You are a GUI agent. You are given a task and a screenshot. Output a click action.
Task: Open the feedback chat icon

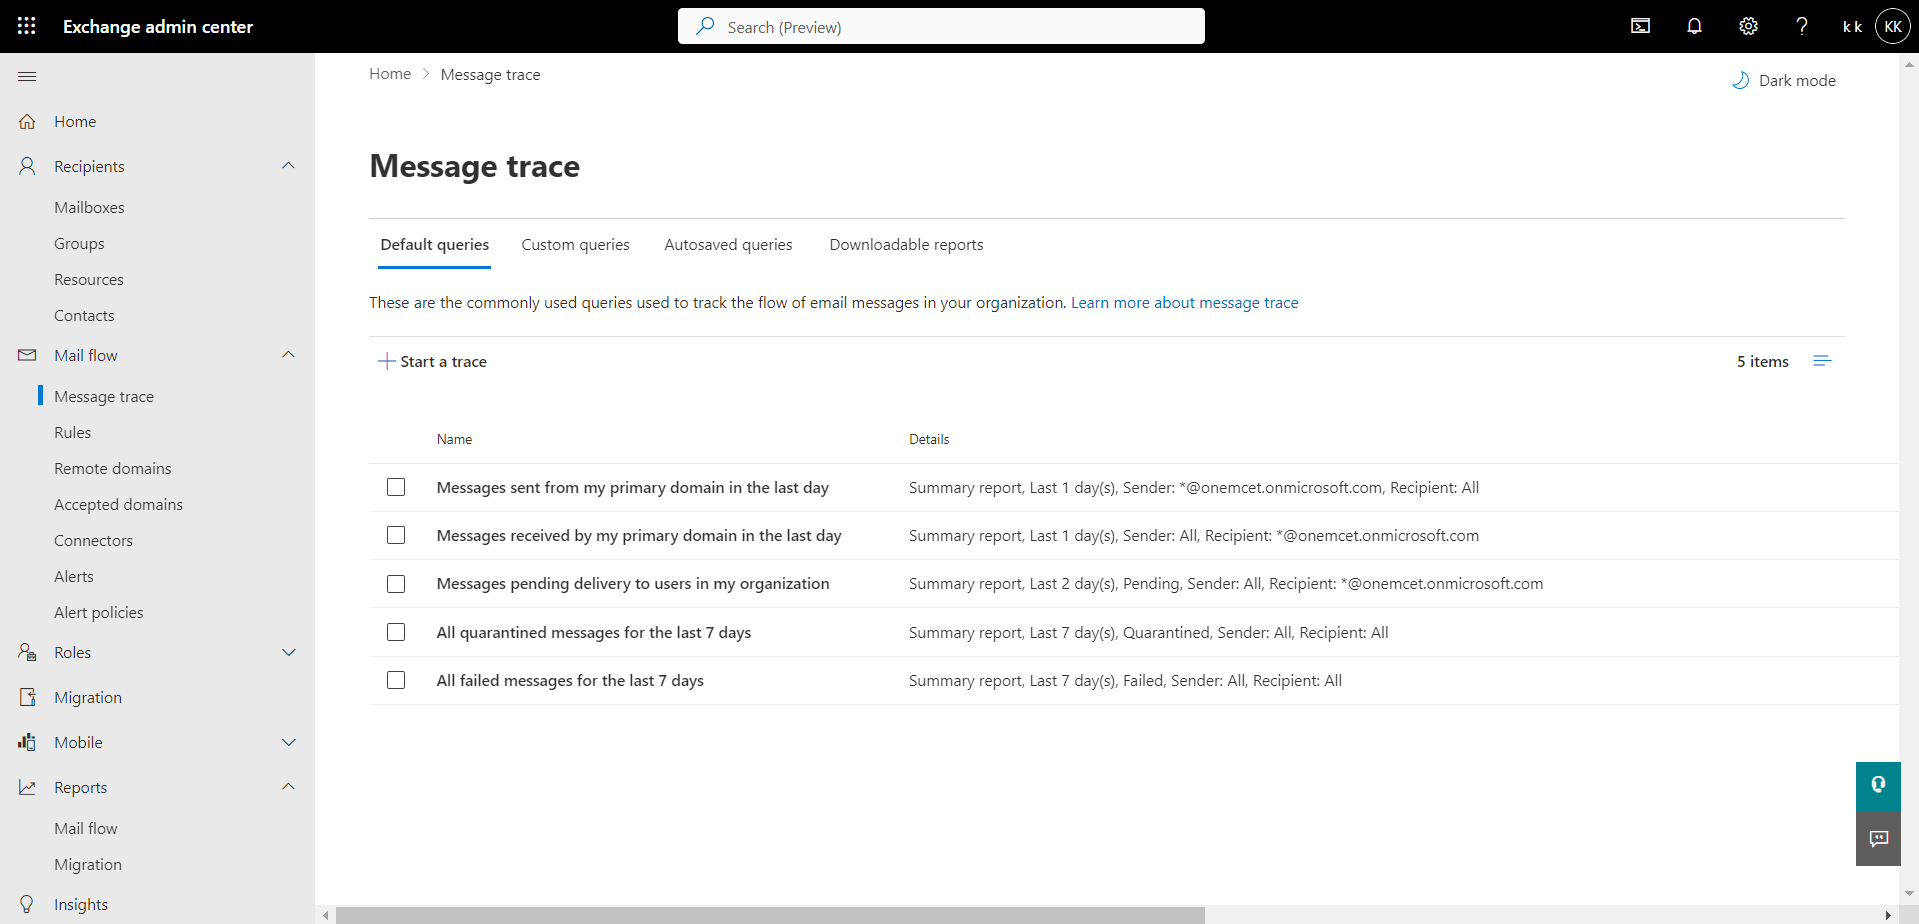pos(1878,838)
